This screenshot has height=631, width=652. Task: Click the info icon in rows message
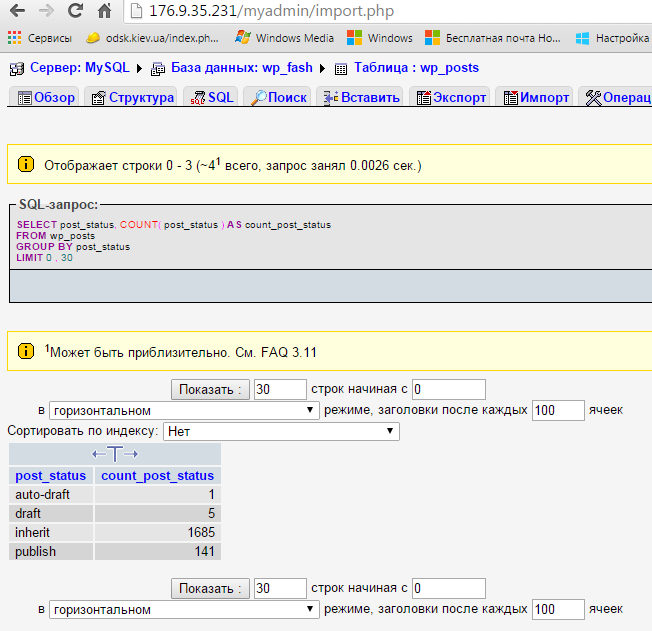pyautogui.click(x=26, y=164)
